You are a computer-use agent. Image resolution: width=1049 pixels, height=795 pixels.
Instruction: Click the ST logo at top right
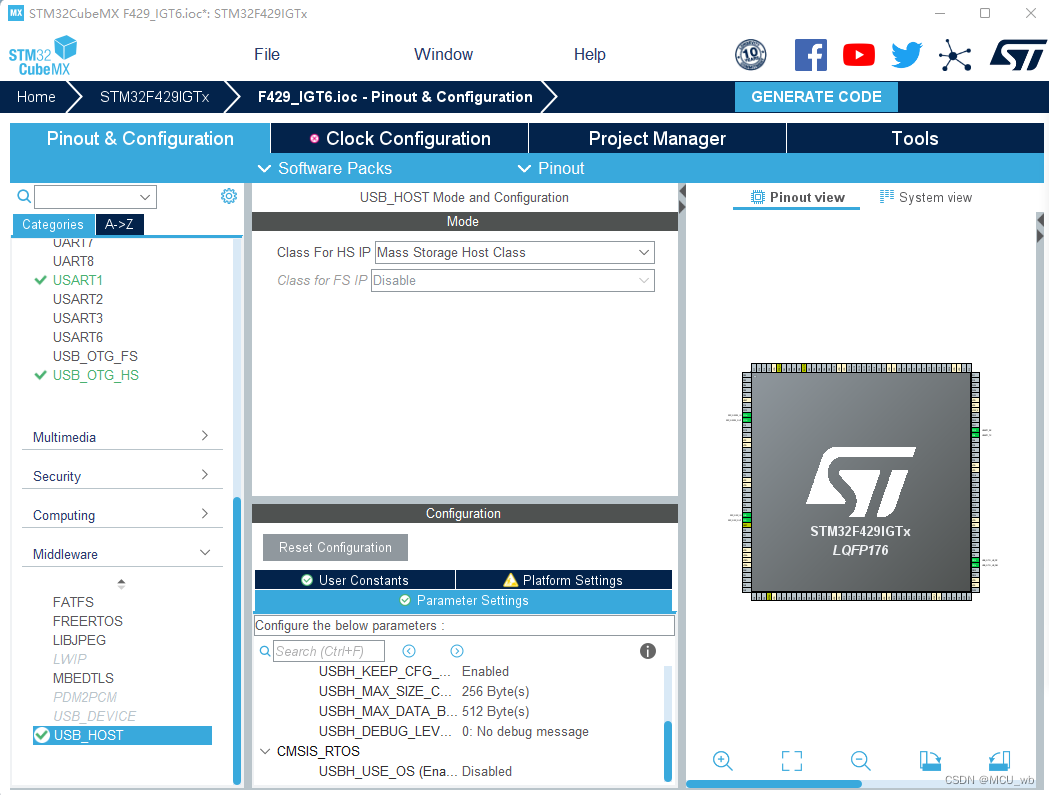coord(1018,55)
